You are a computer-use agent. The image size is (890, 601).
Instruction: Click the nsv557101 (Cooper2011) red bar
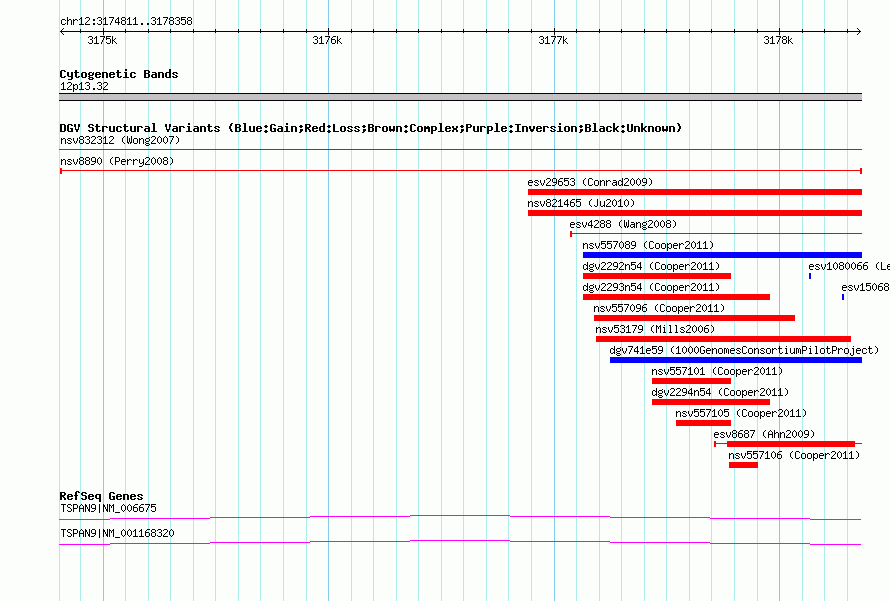pos(691,381)
